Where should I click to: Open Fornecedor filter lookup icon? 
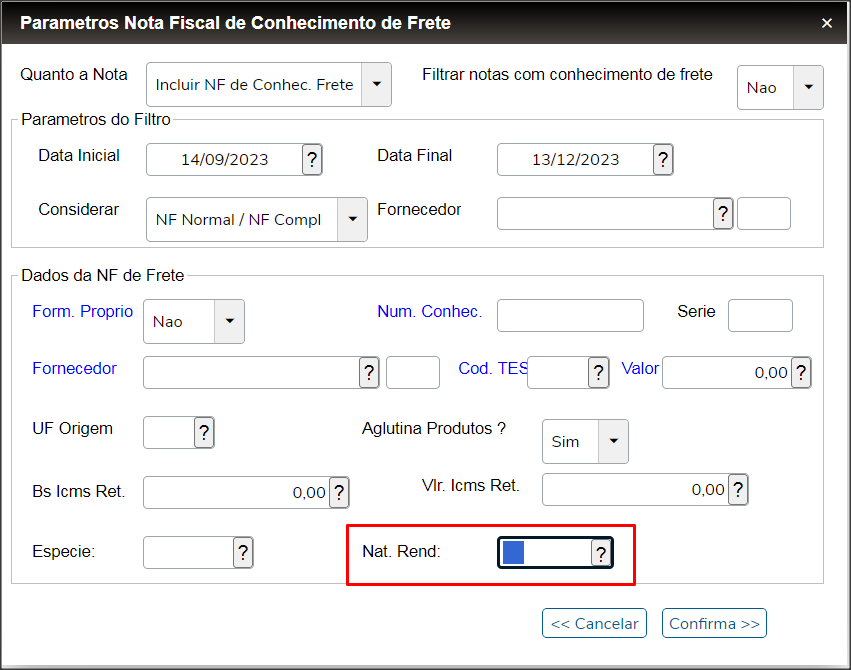pos(723,213)
